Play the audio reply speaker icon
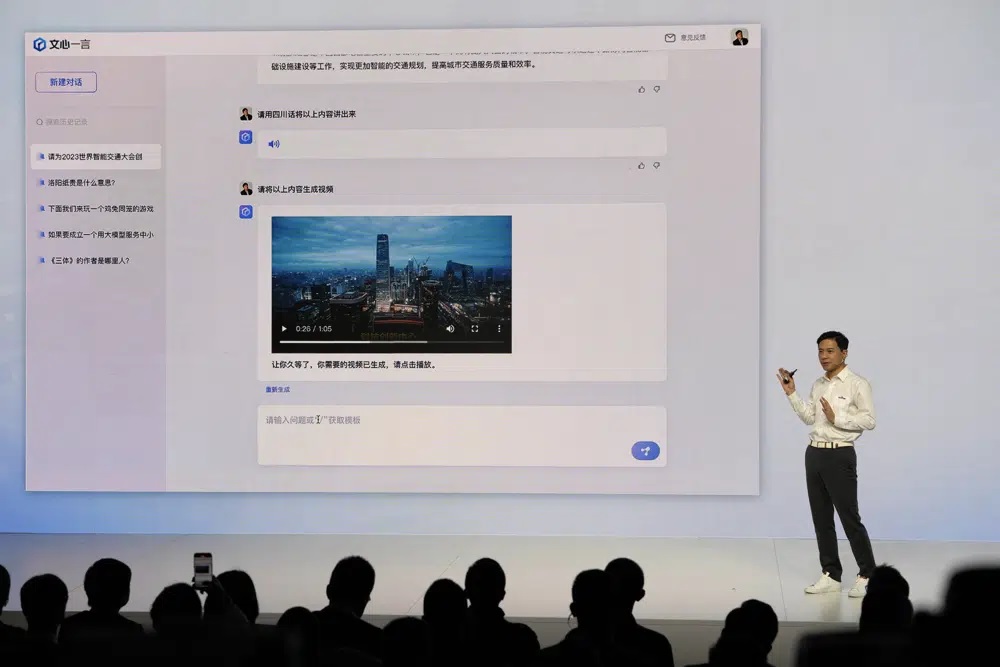Screen dimensions: 1000x667 point(274,144)
